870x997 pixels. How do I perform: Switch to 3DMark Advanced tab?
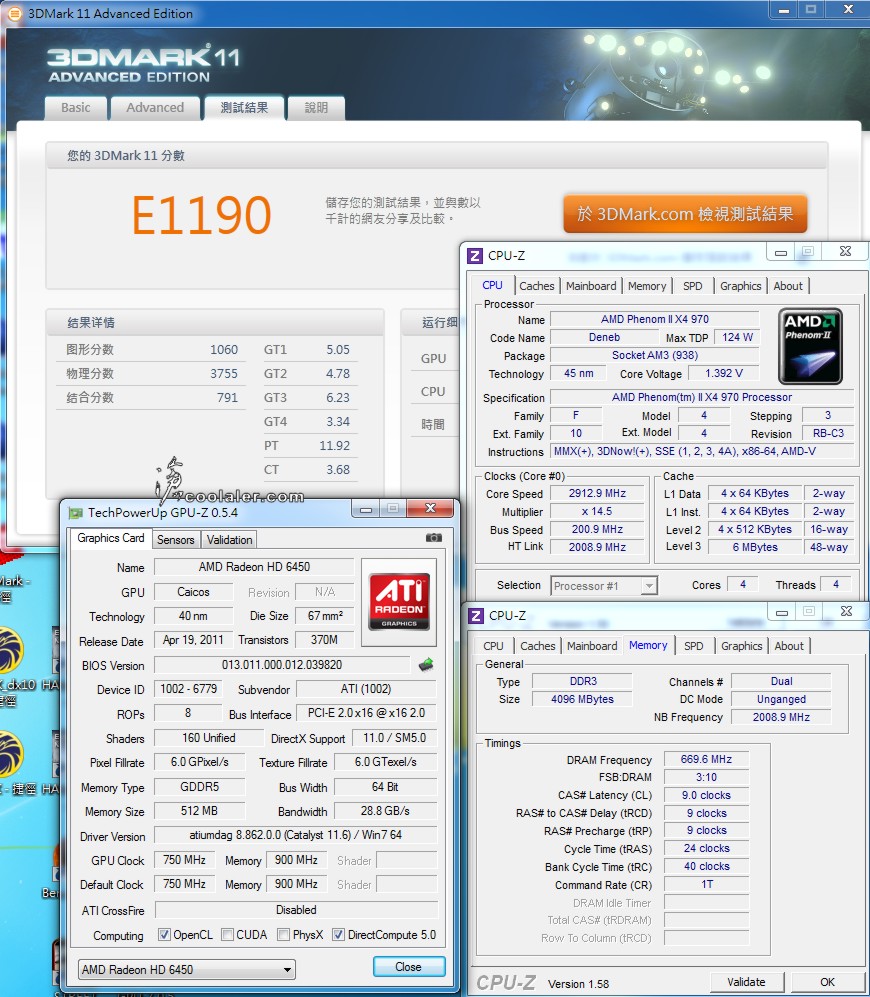pos(155,107)
